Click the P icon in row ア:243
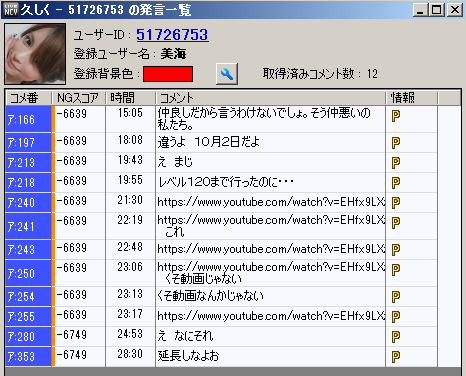Viewport: 466px width, 376px height. 396,250
